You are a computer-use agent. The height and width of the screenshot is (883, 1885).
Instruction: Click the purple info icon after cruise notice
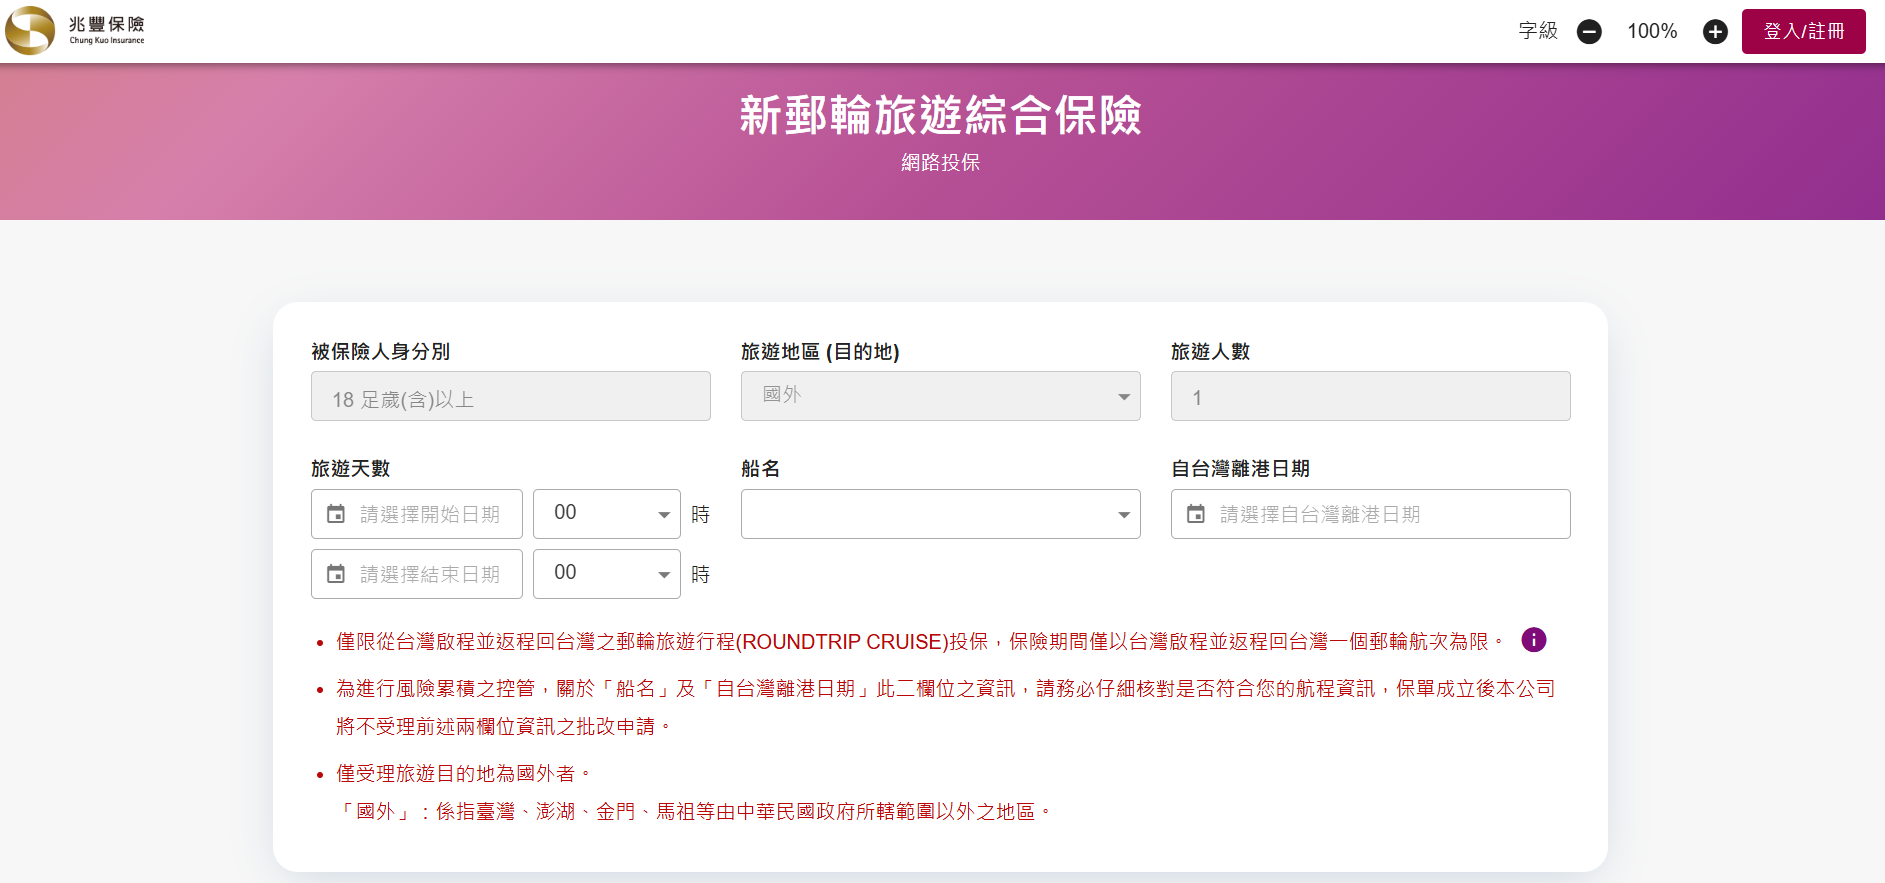click(1533, 640)
